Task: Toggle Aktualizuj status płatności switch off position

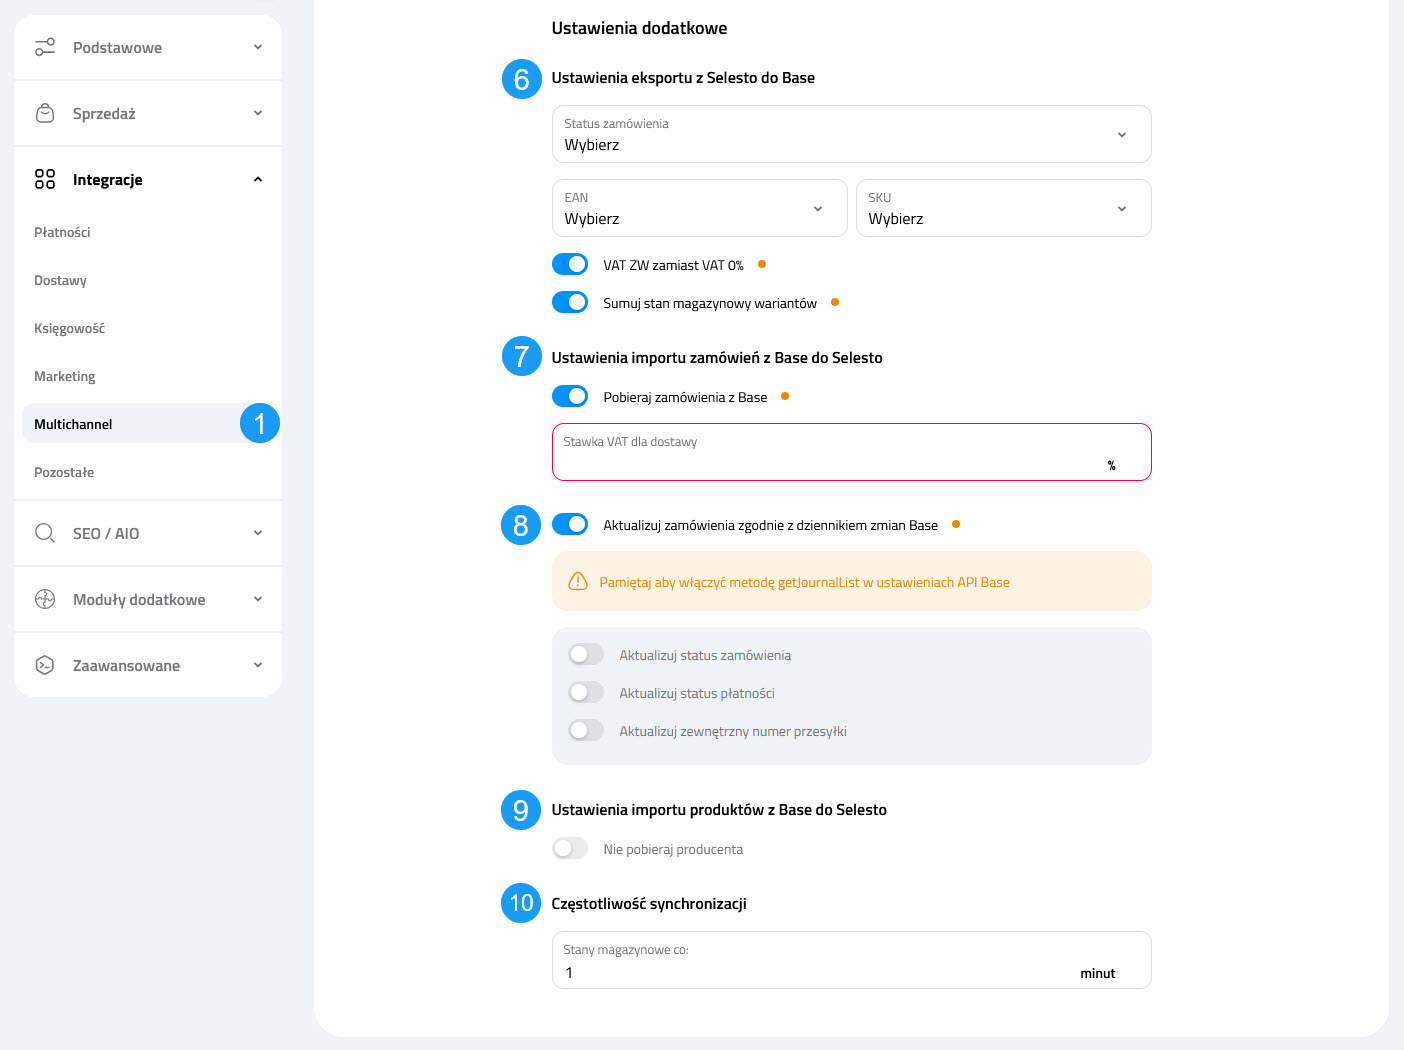Action: click(x=586, y=691)
